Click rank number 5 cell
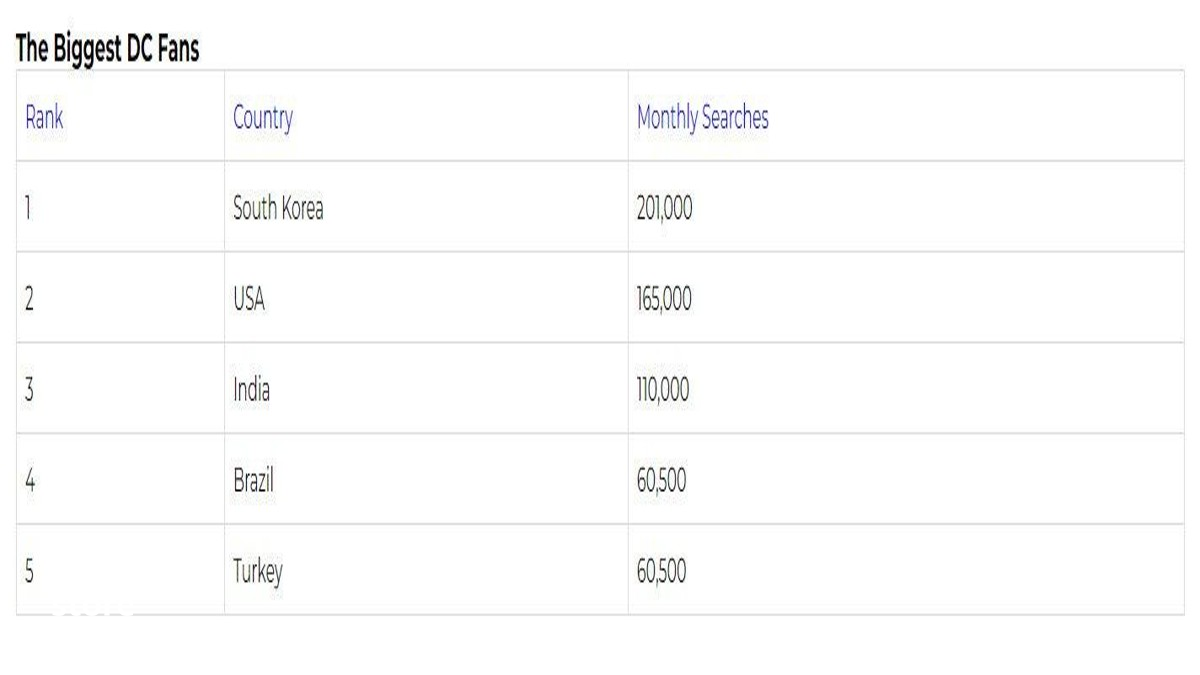Screen dimensions: 1200x675 pos(30,572)
